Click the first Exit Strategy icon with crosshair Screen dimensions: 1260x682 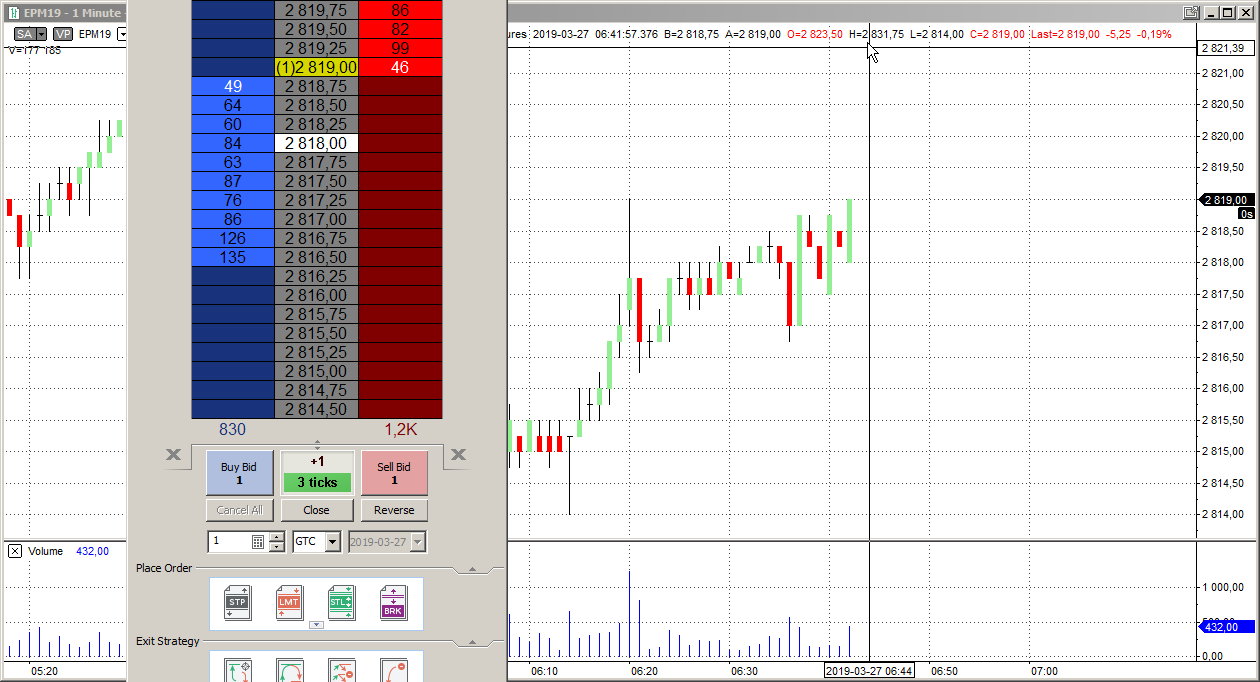(237, 670)
